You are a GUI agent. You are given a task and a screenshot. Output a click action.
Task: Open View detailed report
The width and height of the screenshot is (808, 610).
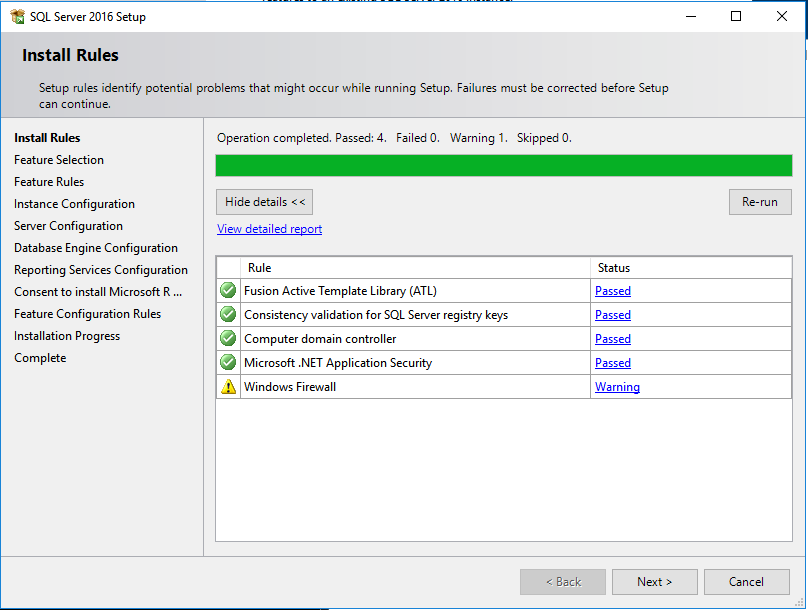(268, 229)
